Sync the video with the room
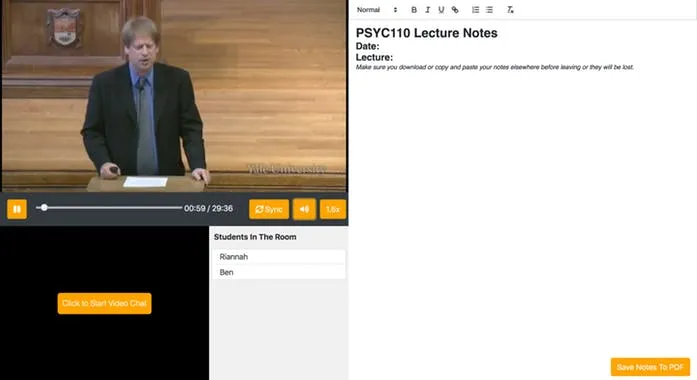 pyautogui.click(x=269, y=209)
